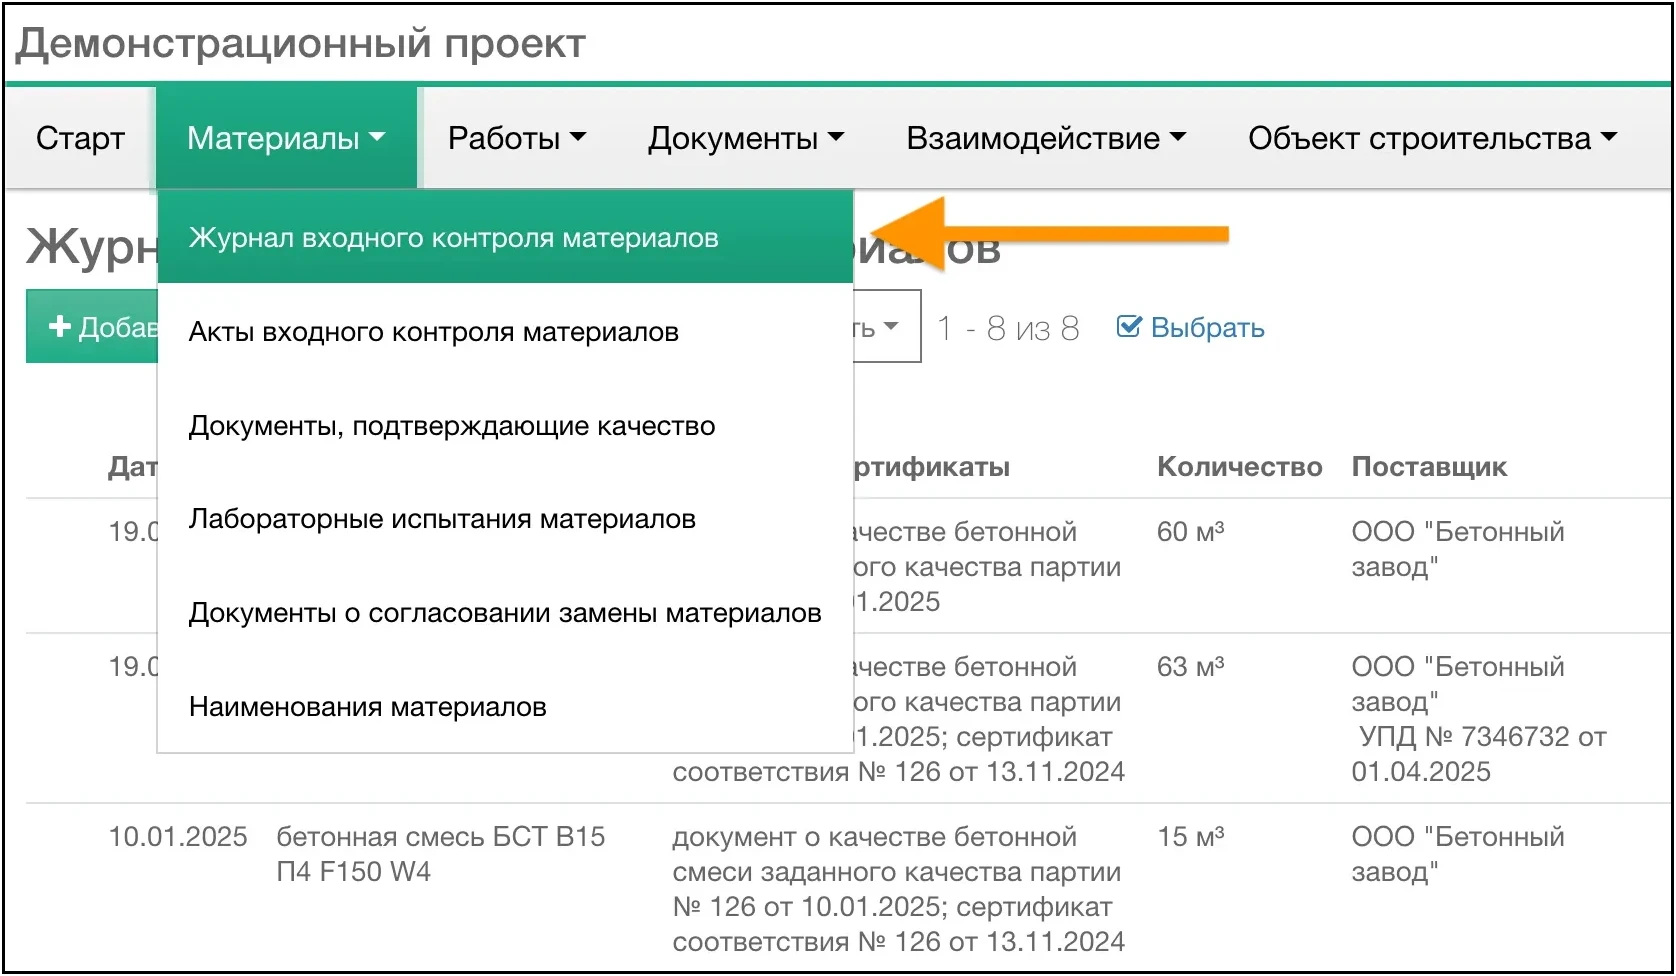Switch to the Старт tab
1676x976 pixels.
coord(80,138)
